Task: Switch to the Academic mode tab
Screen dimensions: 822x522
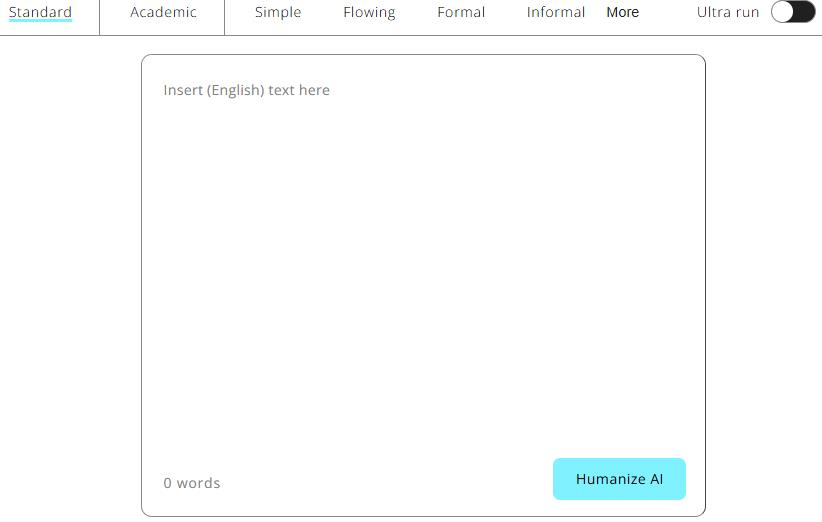Action: [163, 13]
